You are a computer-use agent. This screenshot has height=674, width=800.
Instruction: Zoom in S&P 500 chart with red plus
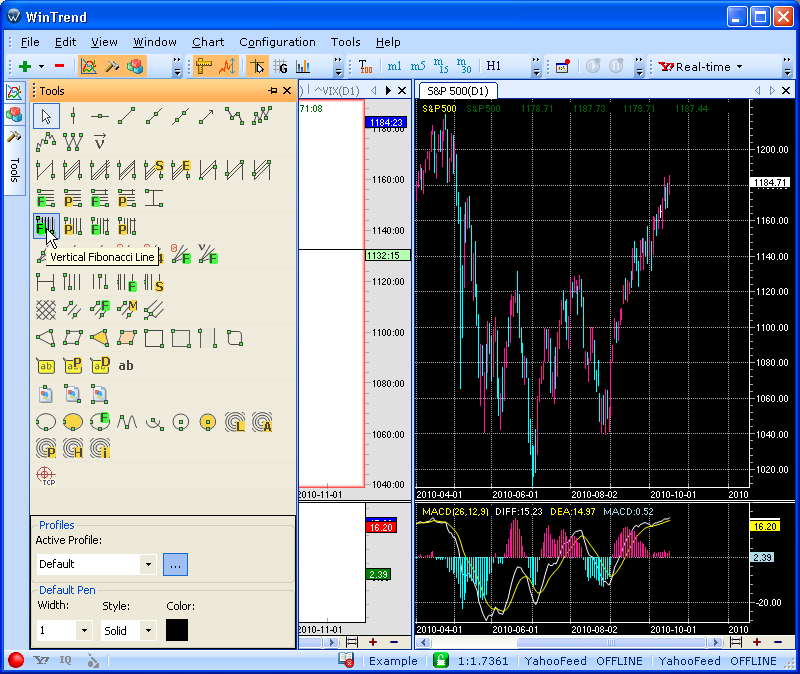click(757, 642)
